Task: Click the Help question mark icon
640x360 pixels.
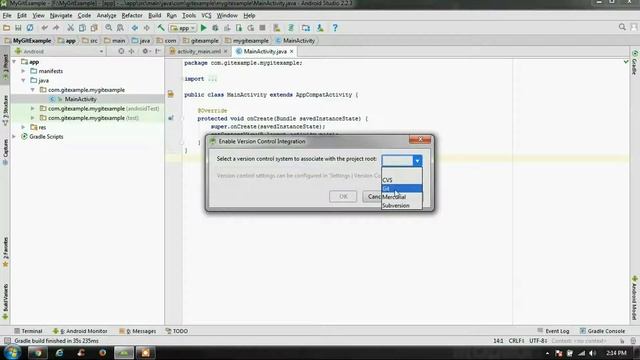Action: [335, 28]
